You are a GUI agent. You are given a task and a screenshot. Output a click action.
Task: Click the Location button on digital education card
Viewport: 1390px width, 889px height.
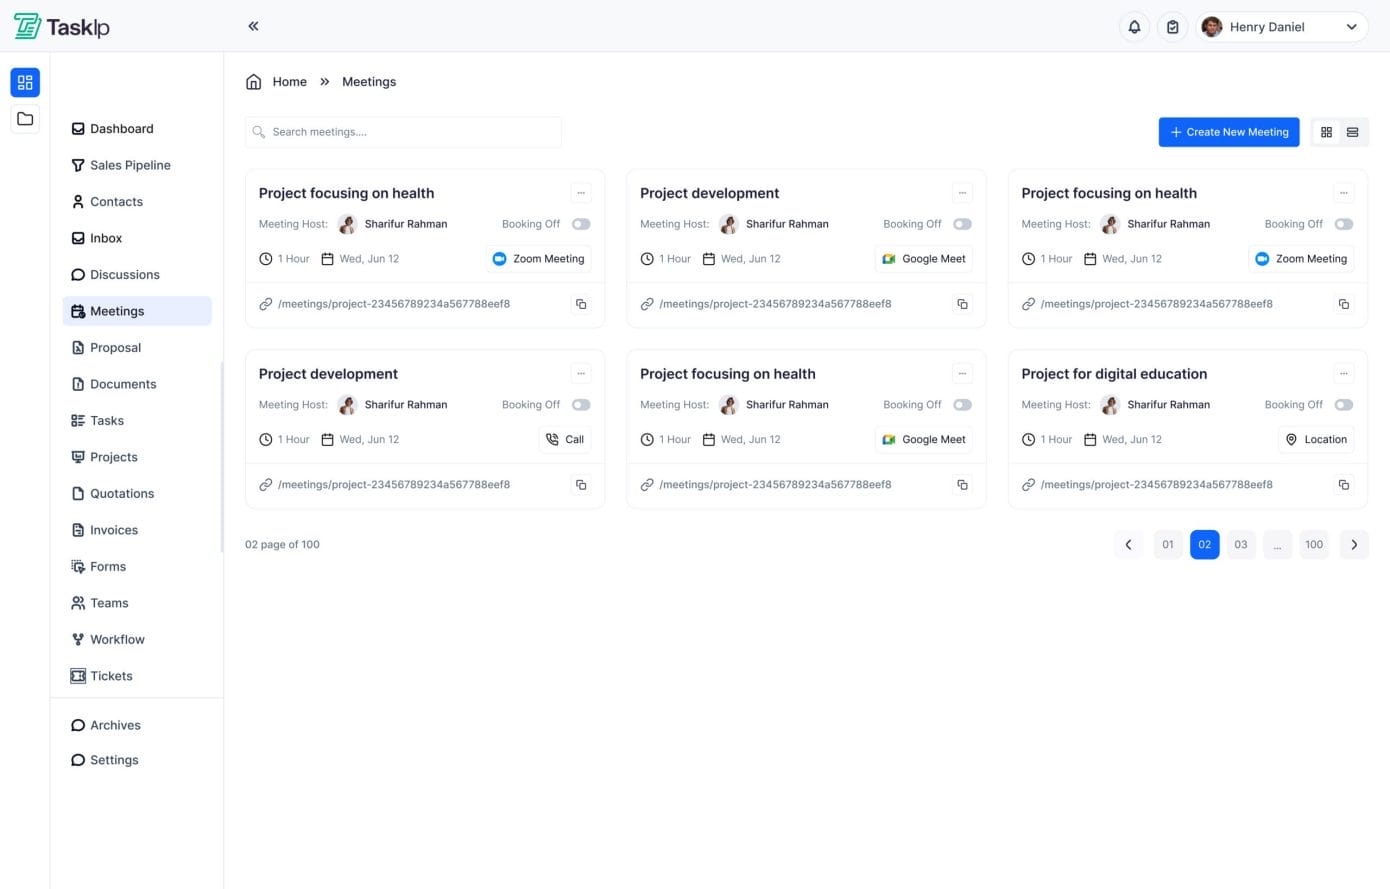pos(1315,440)
